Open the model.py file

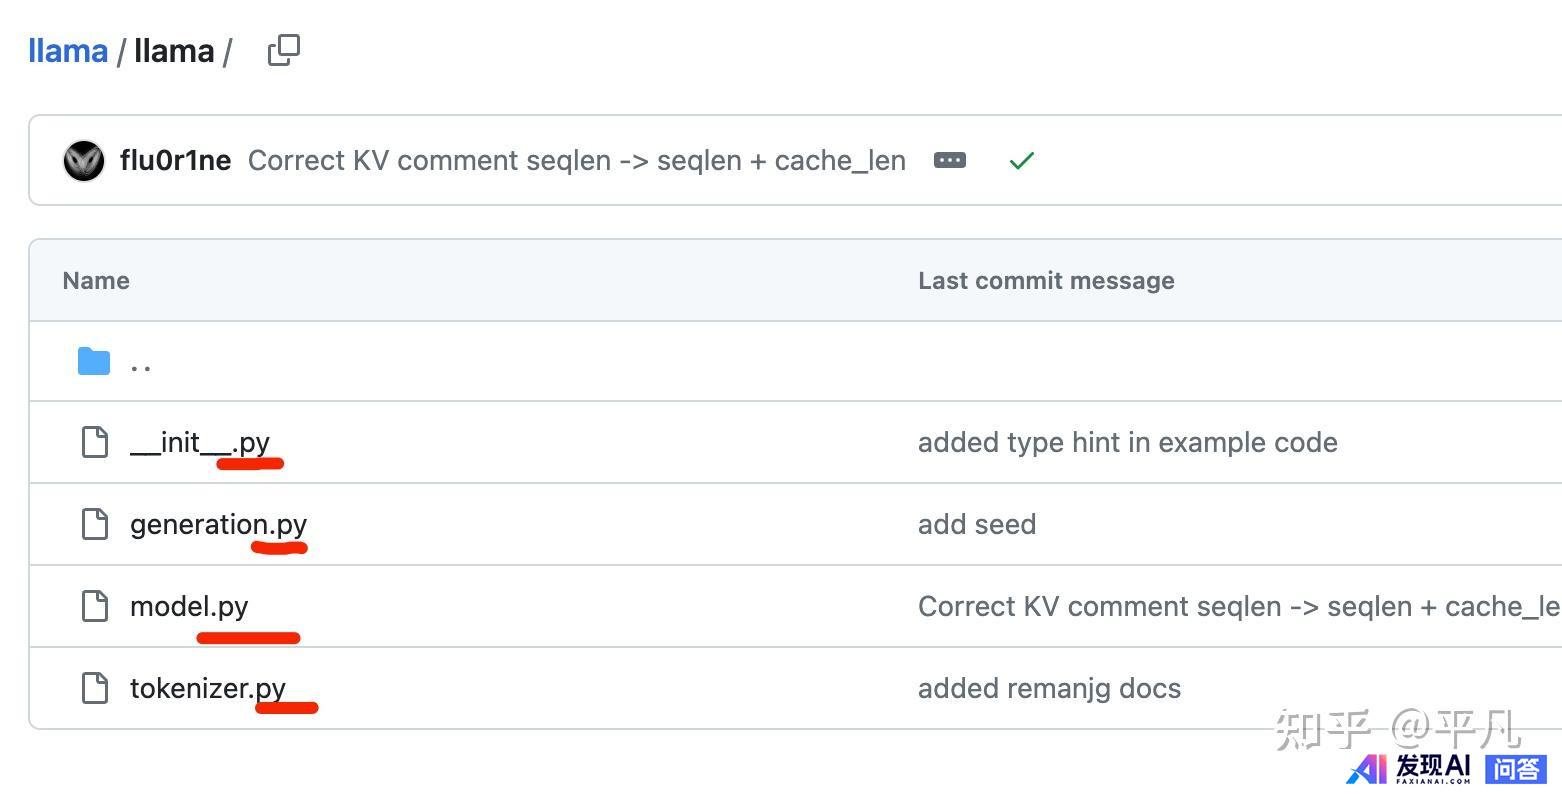coord(189,606)
